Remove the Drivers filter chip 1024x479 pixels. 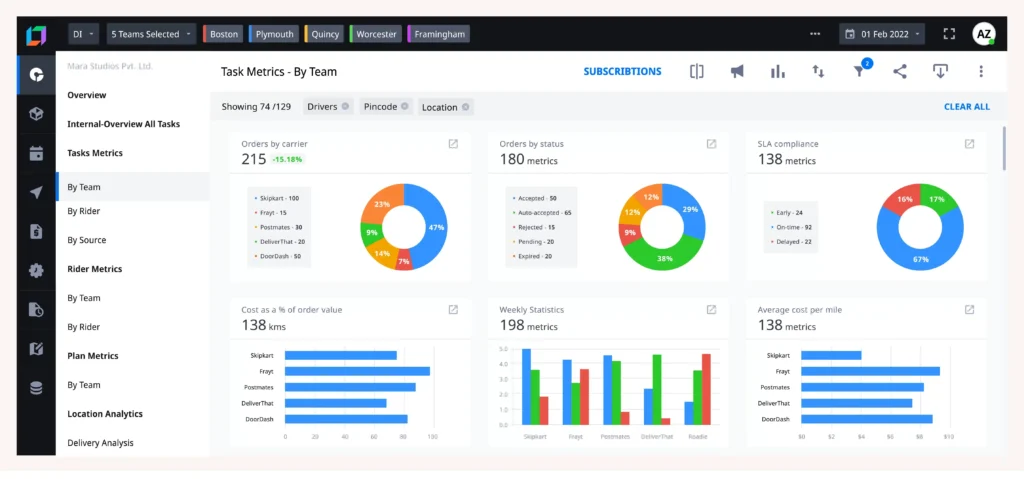tap(346, 106)
